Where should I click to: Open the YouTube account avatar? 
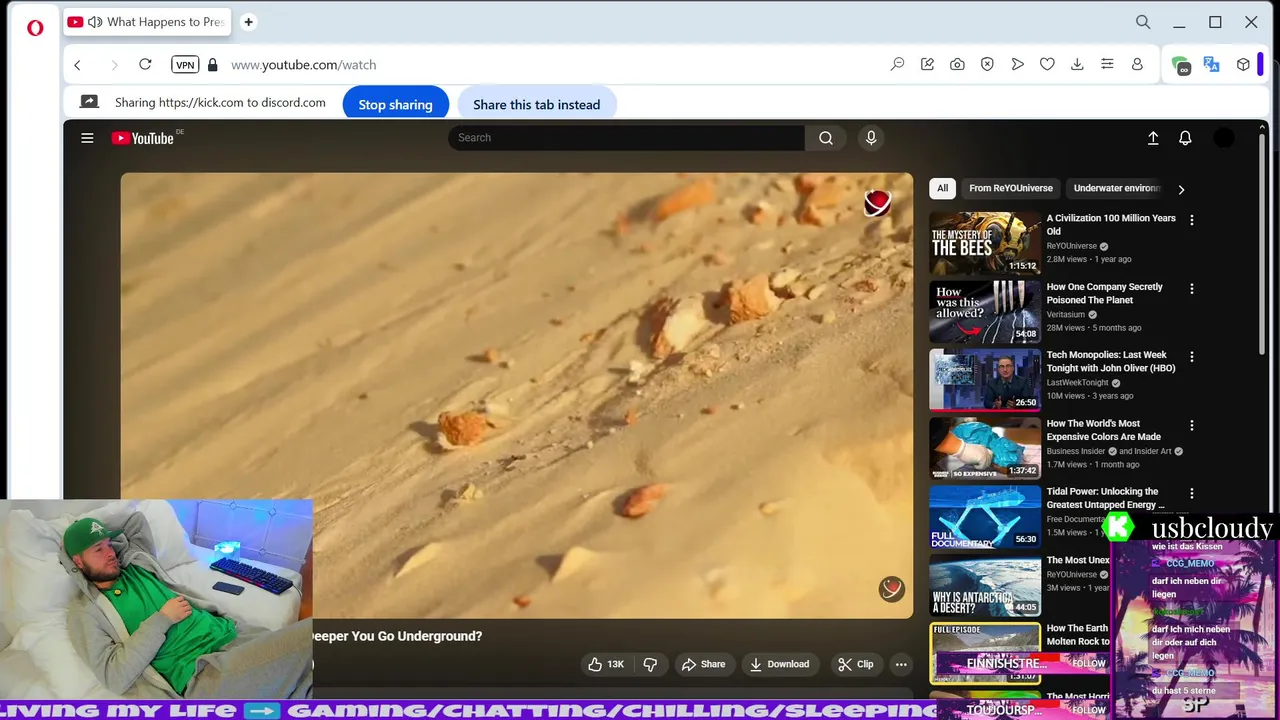[1224, 138]
